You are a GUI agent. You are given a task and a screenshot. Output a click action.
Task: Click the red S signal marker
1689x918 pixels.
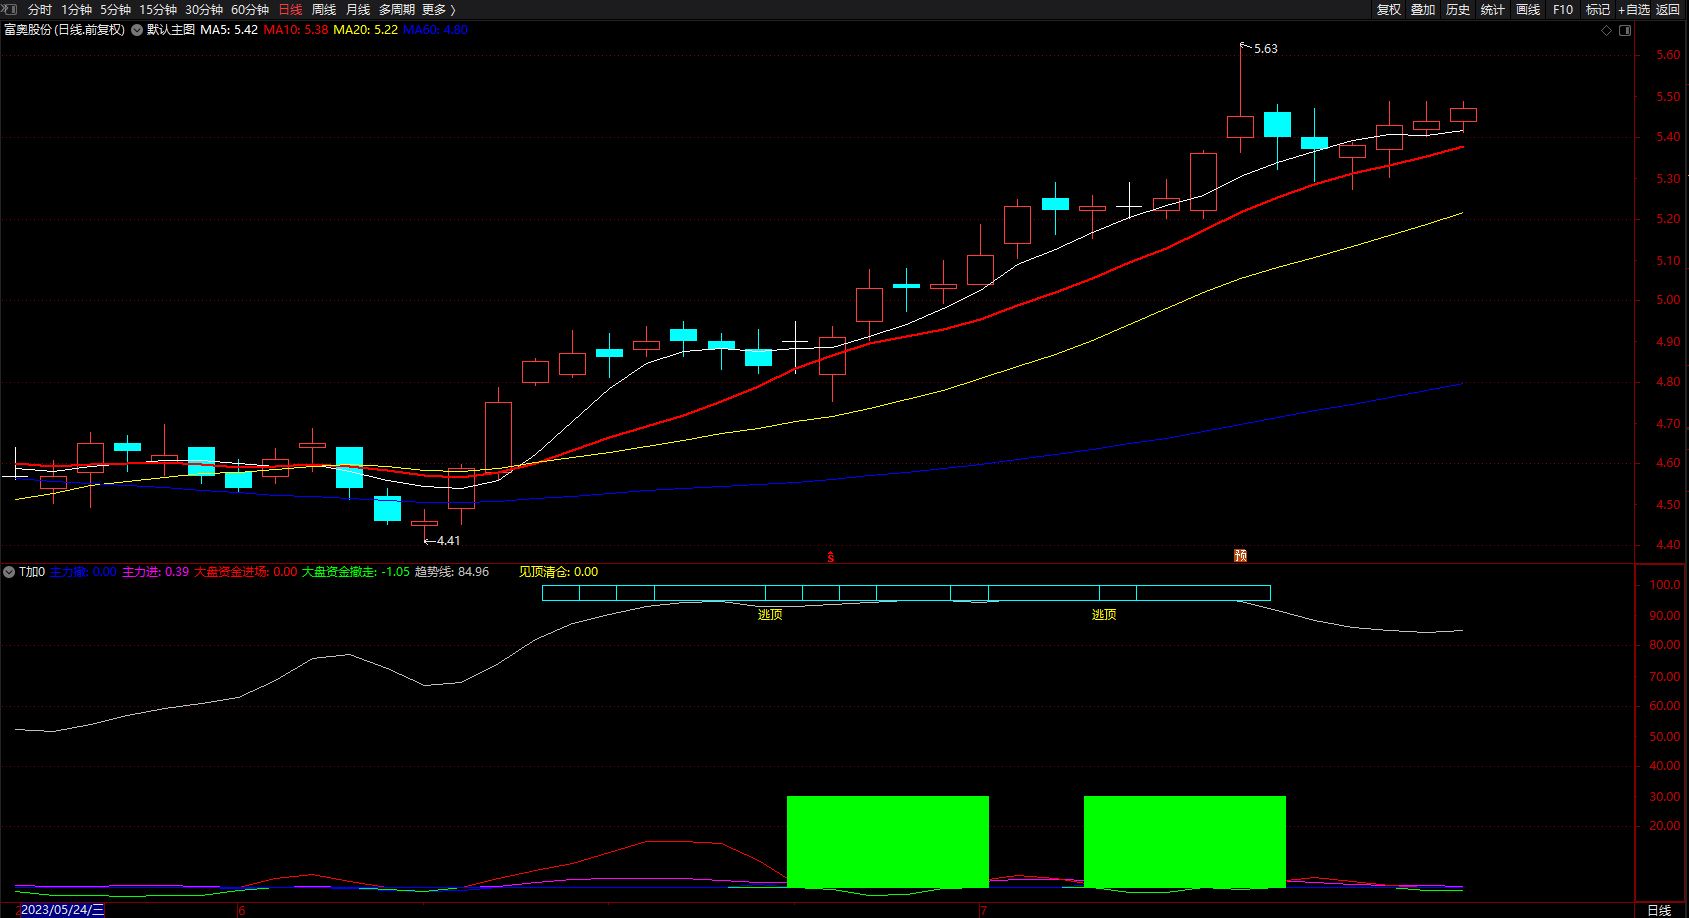(831, 557)
